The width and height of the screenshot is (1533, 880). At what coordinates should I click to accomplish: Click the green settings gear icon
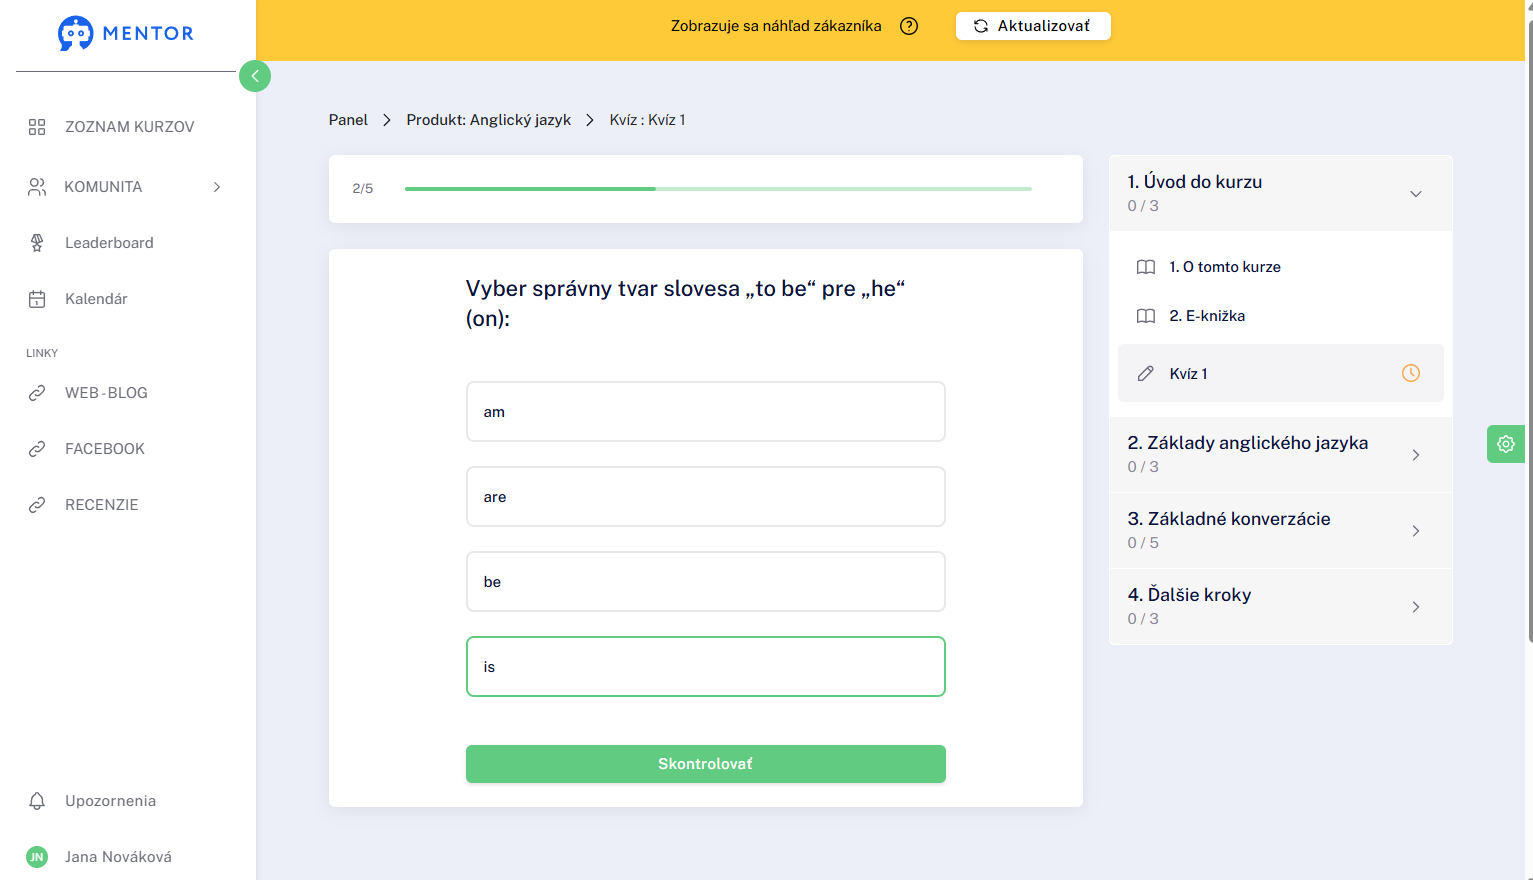[x=1506, y=444]
